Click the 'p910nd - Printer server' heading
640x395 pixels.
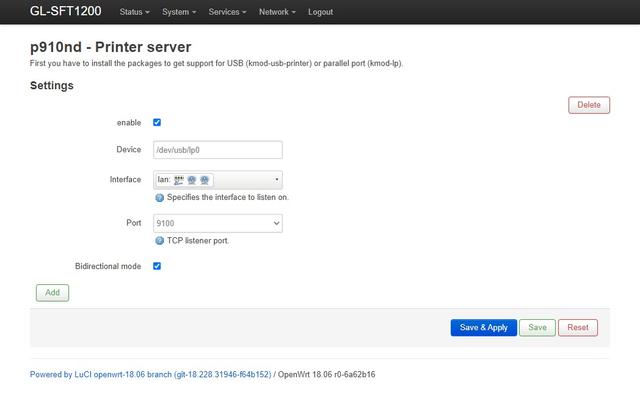(111, 47)
